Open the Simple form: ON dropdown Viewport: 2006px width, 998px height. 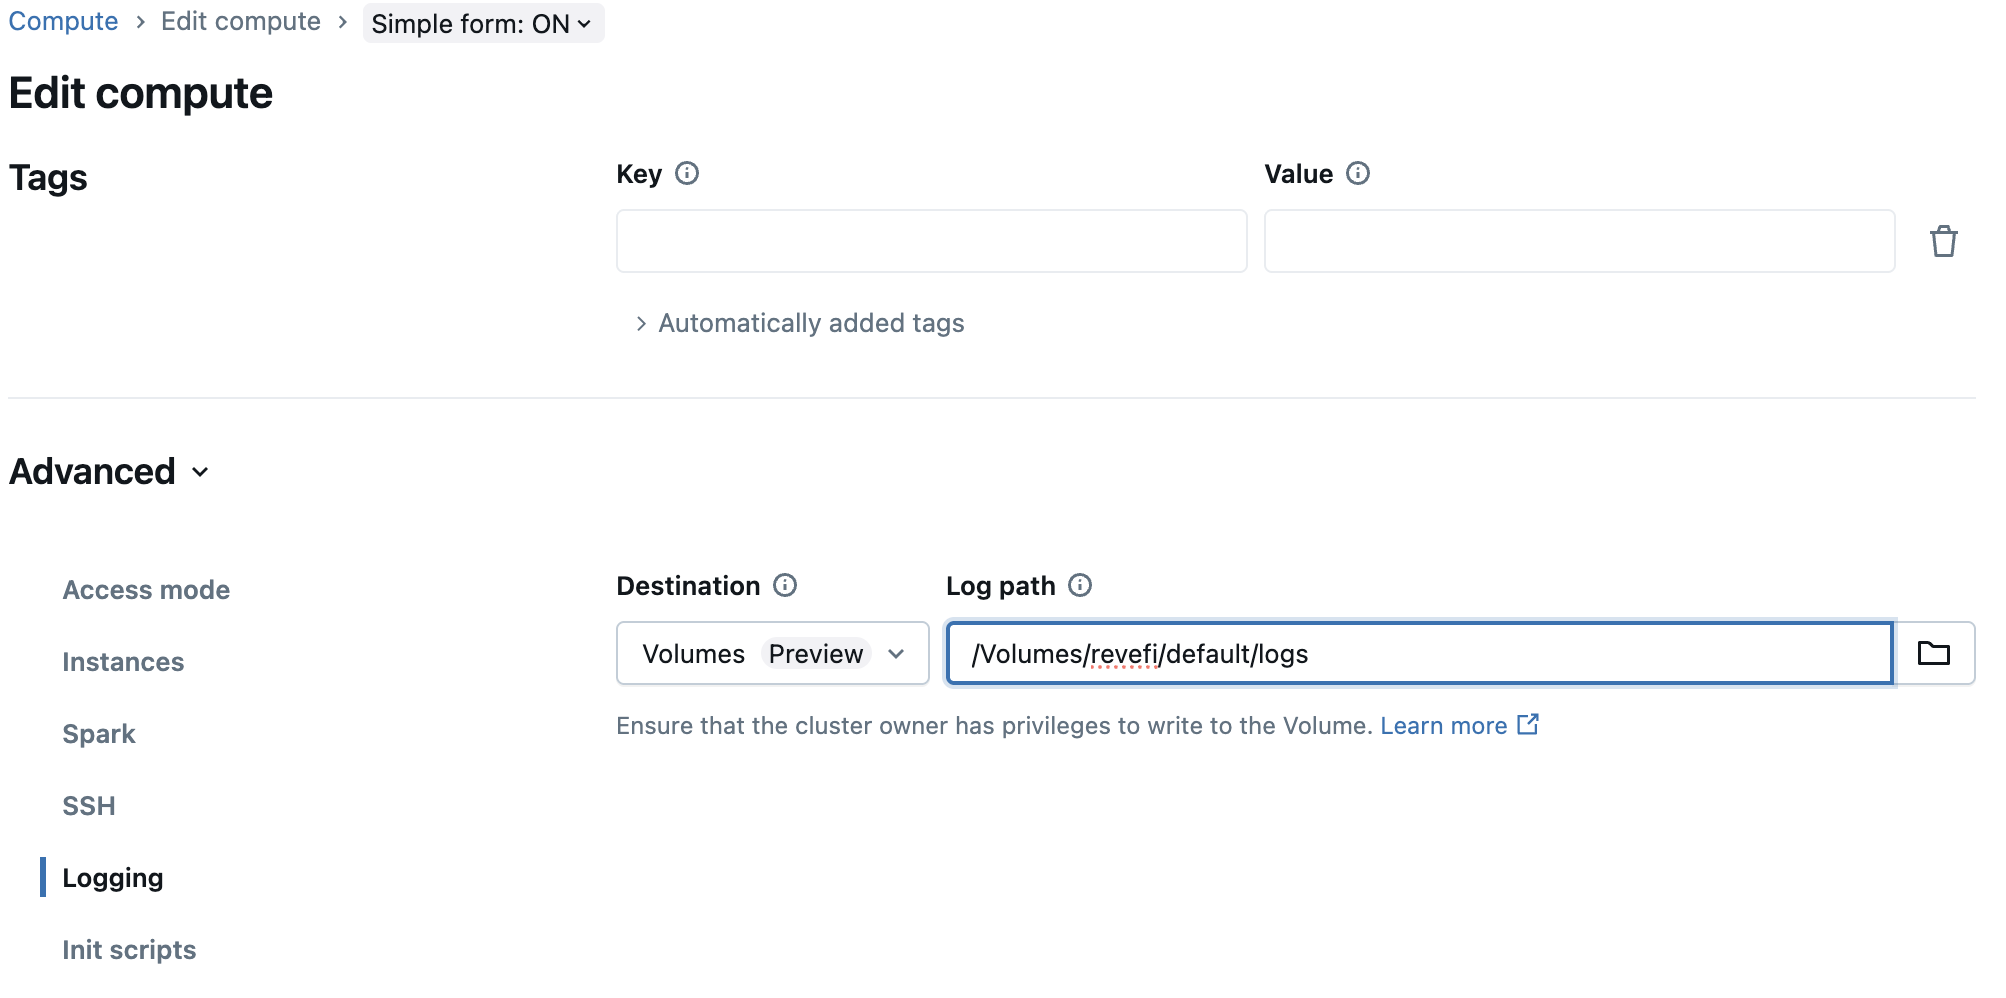[482, 23]
